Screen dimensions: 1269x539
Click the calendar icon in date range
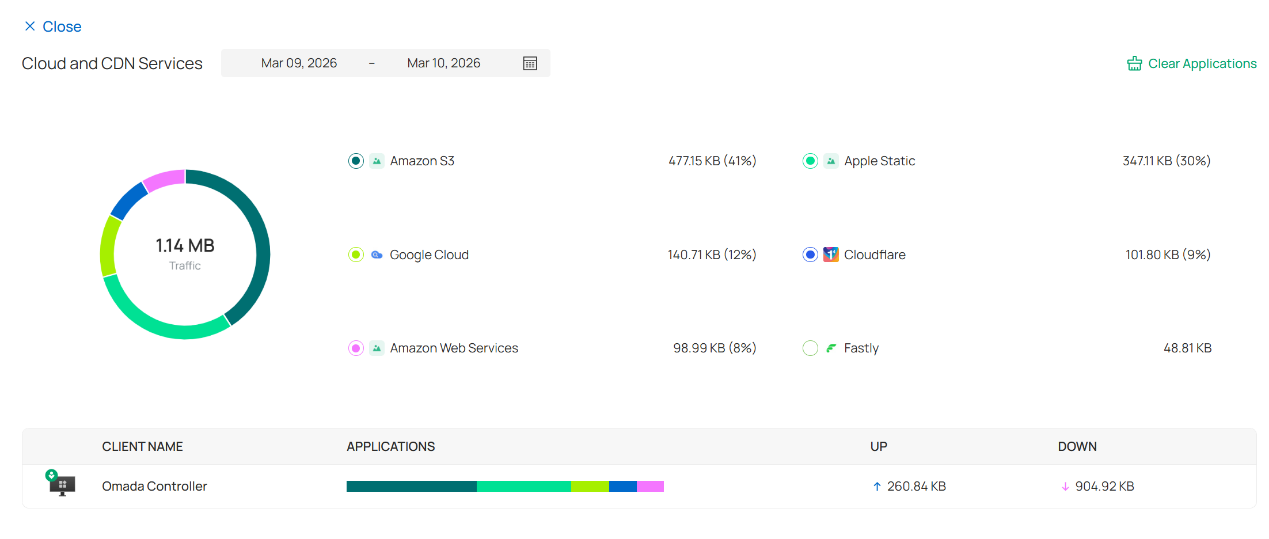pos(530,63)
